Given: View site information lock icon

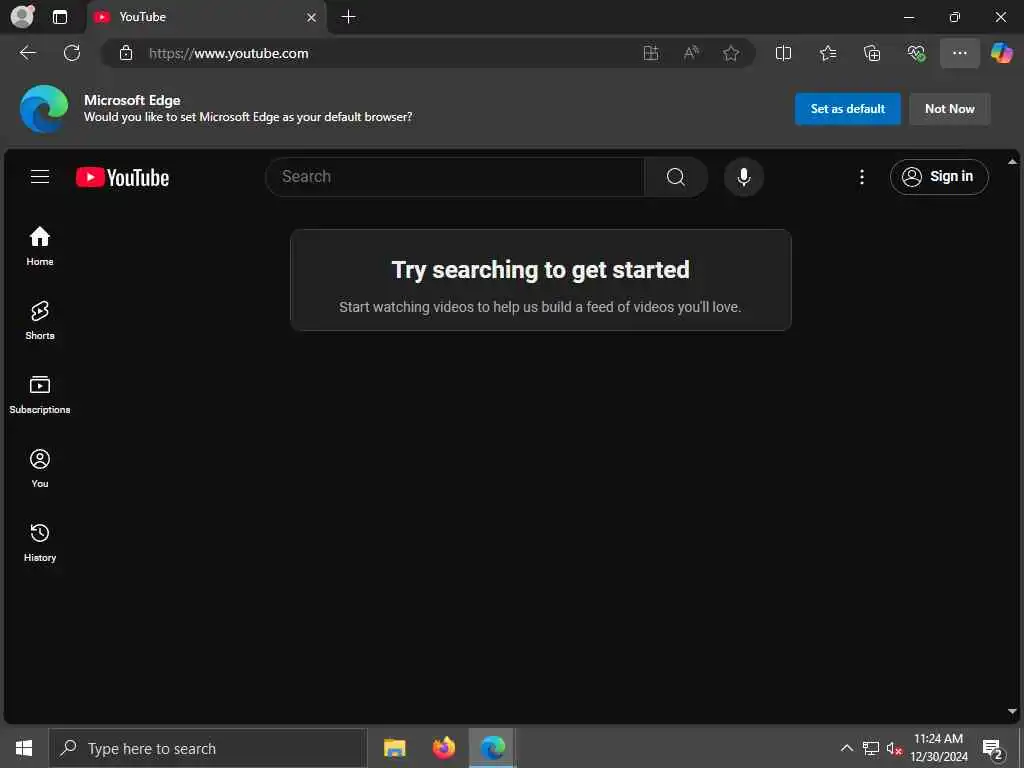Looking at the screenshot, I should click(x=126, y=53).
